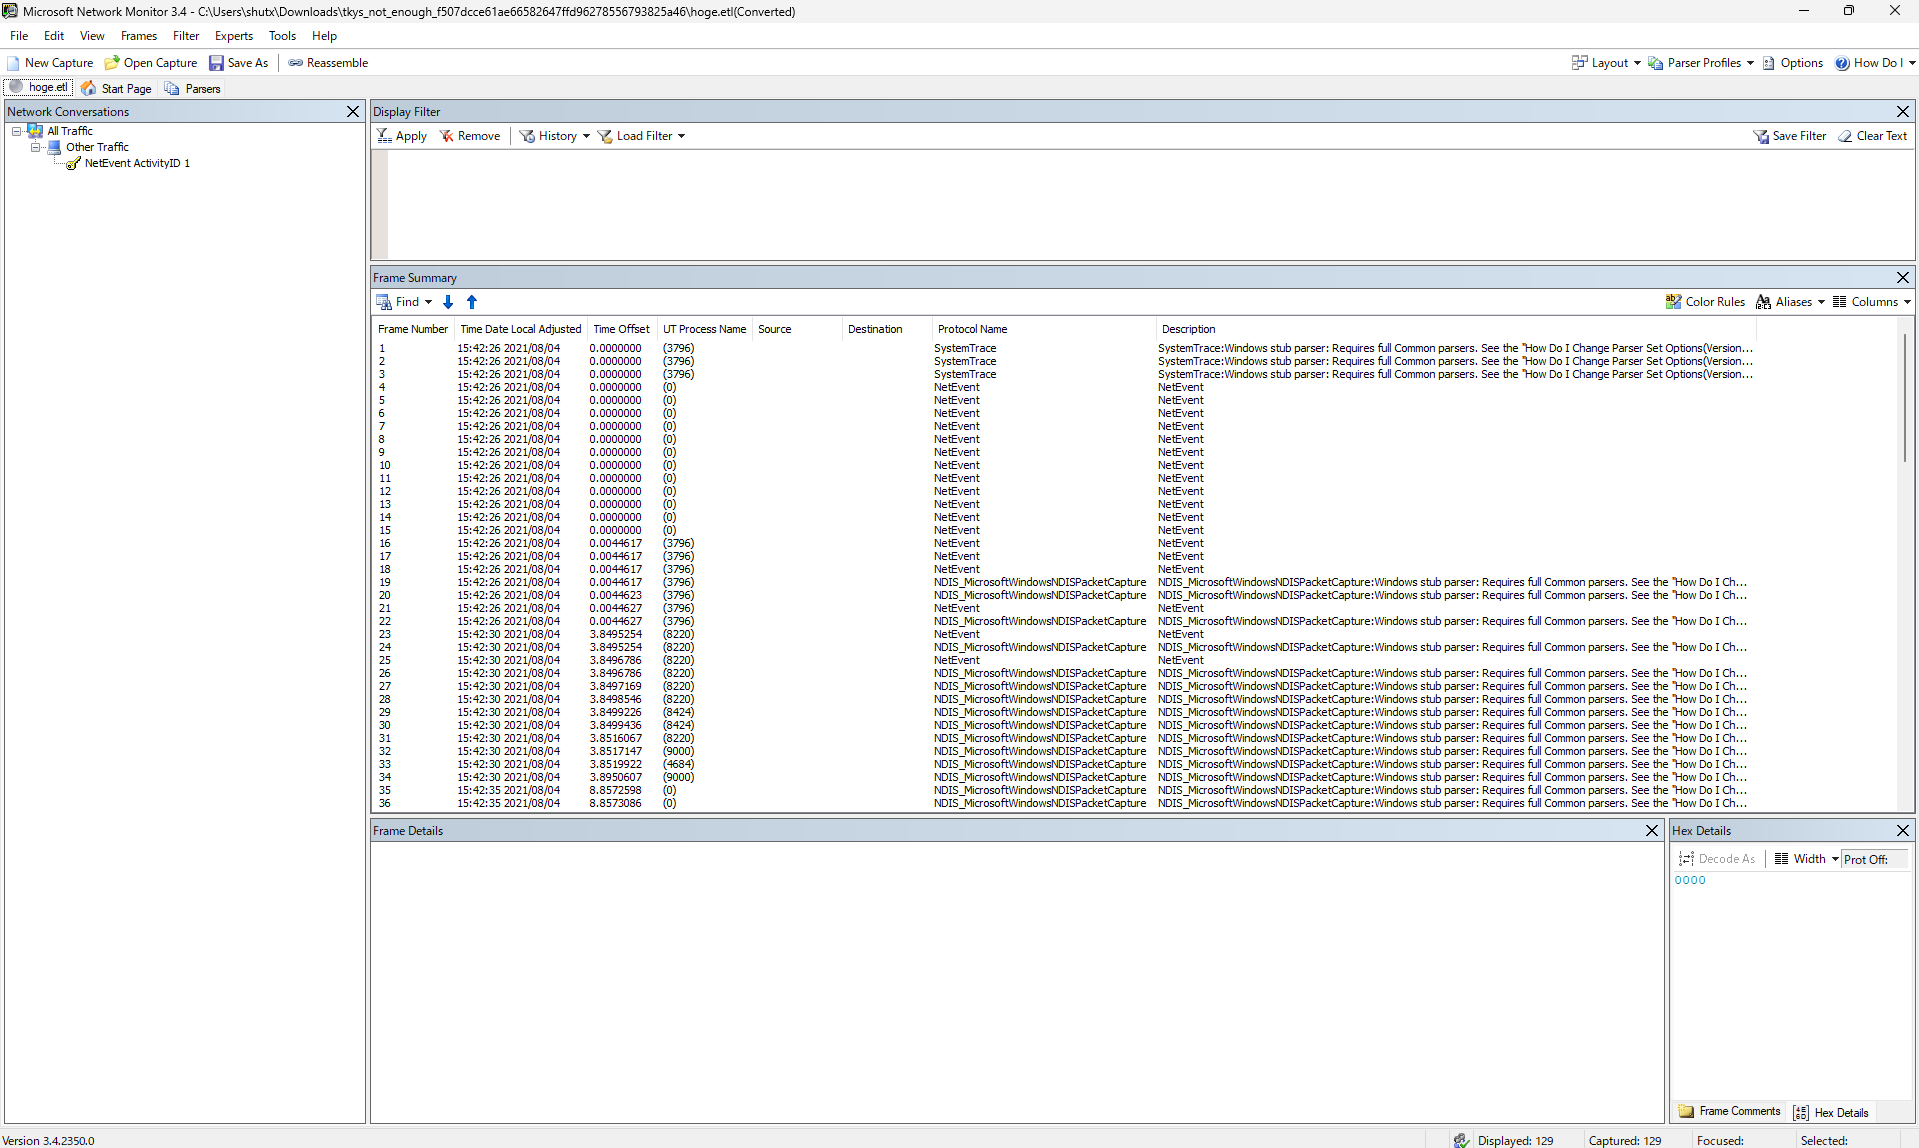The width and height of the screenshot is (1919, 1148).
Task: Close the Network Conversations panel
Action: [353, 112]
